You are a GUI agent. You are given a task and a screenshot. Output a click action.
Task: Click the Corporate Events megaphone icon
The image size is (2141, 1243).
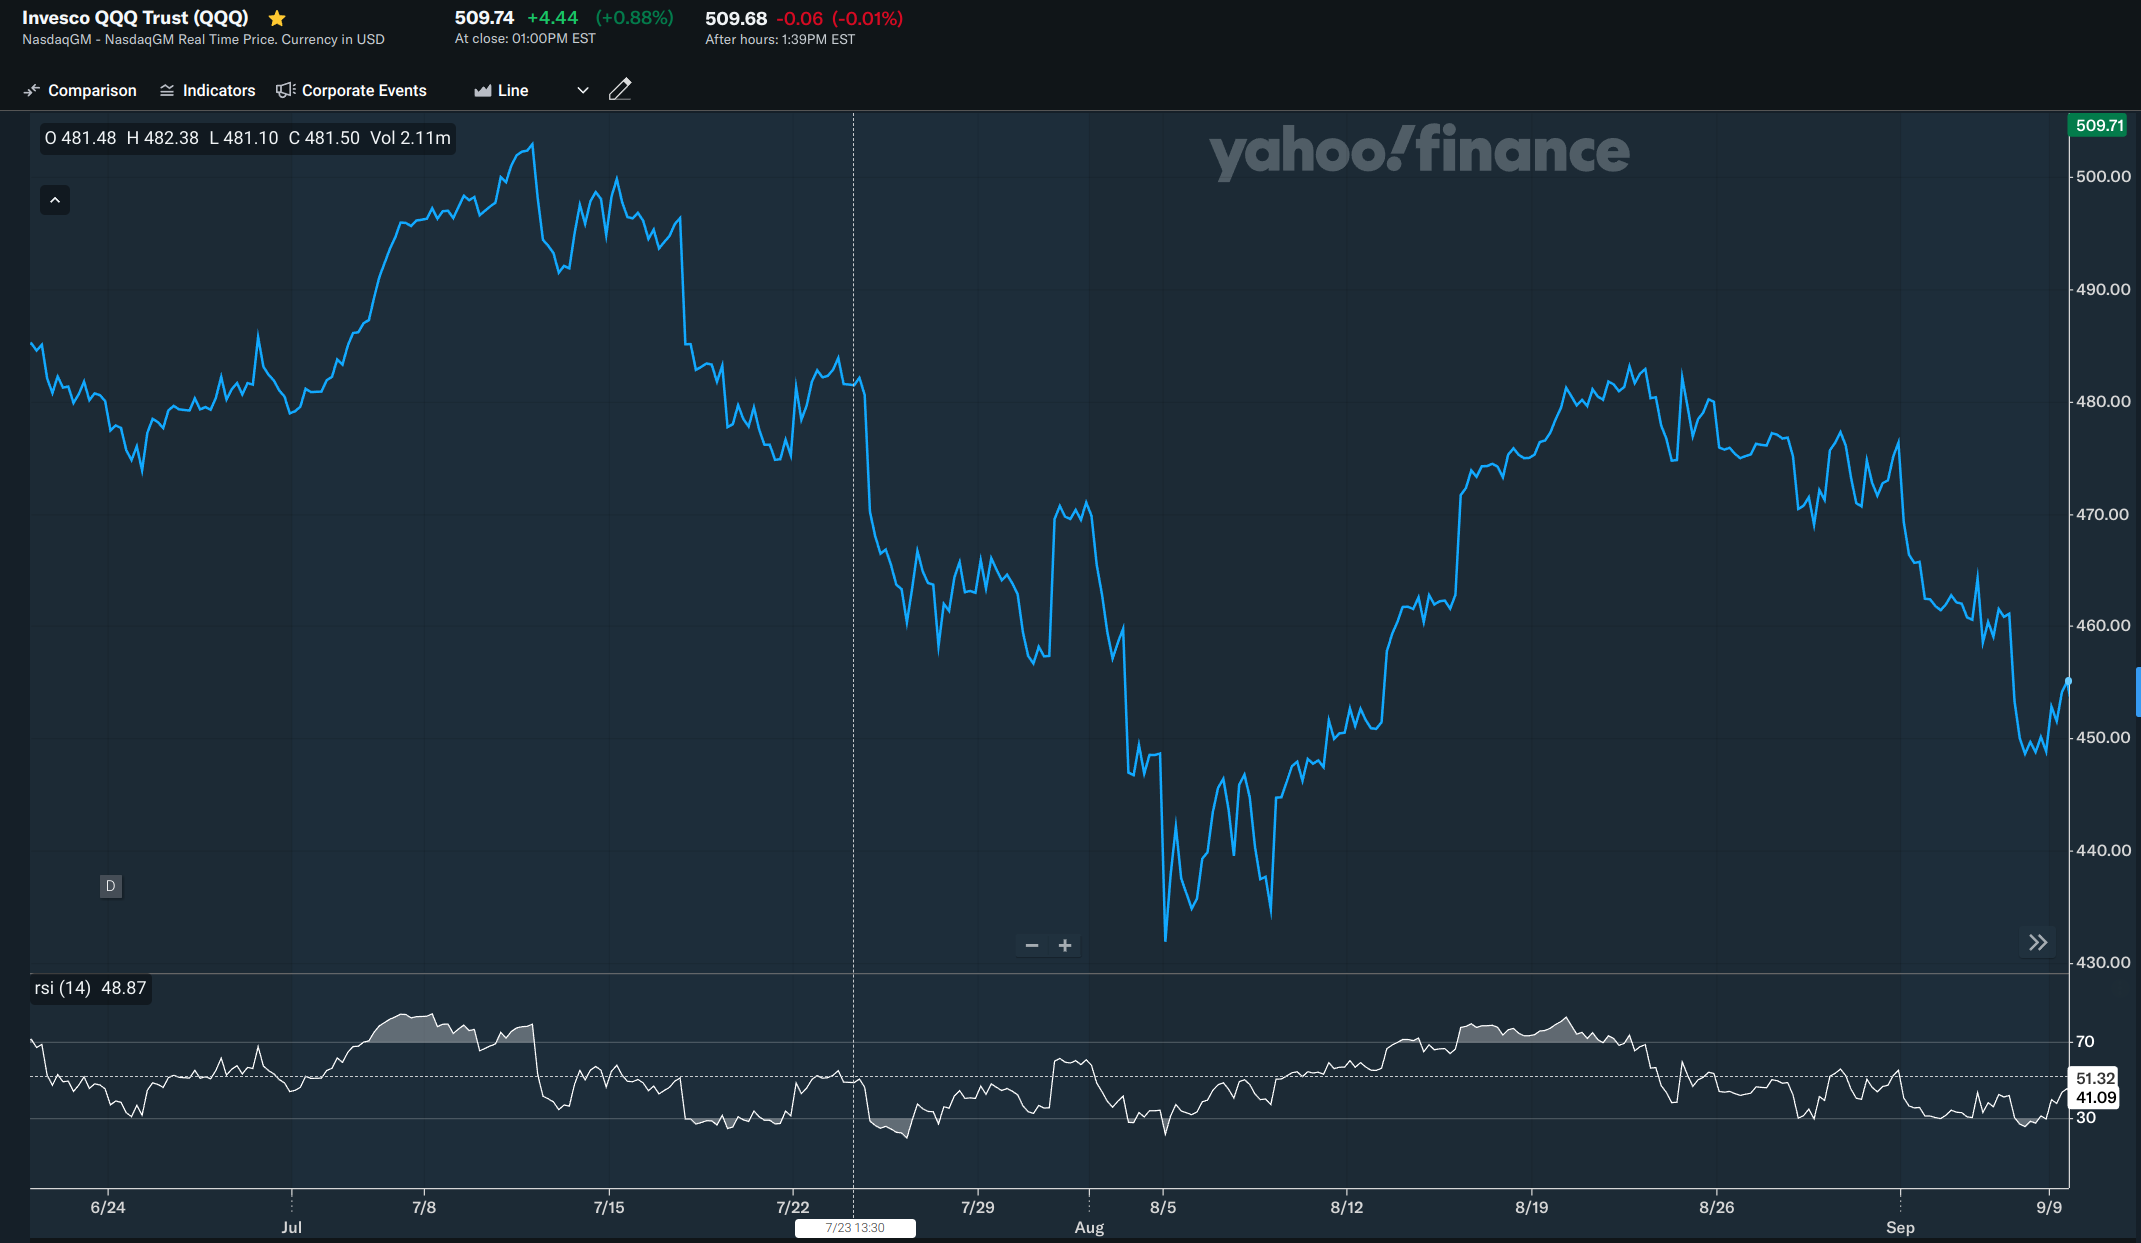click(x=285, y=90)
